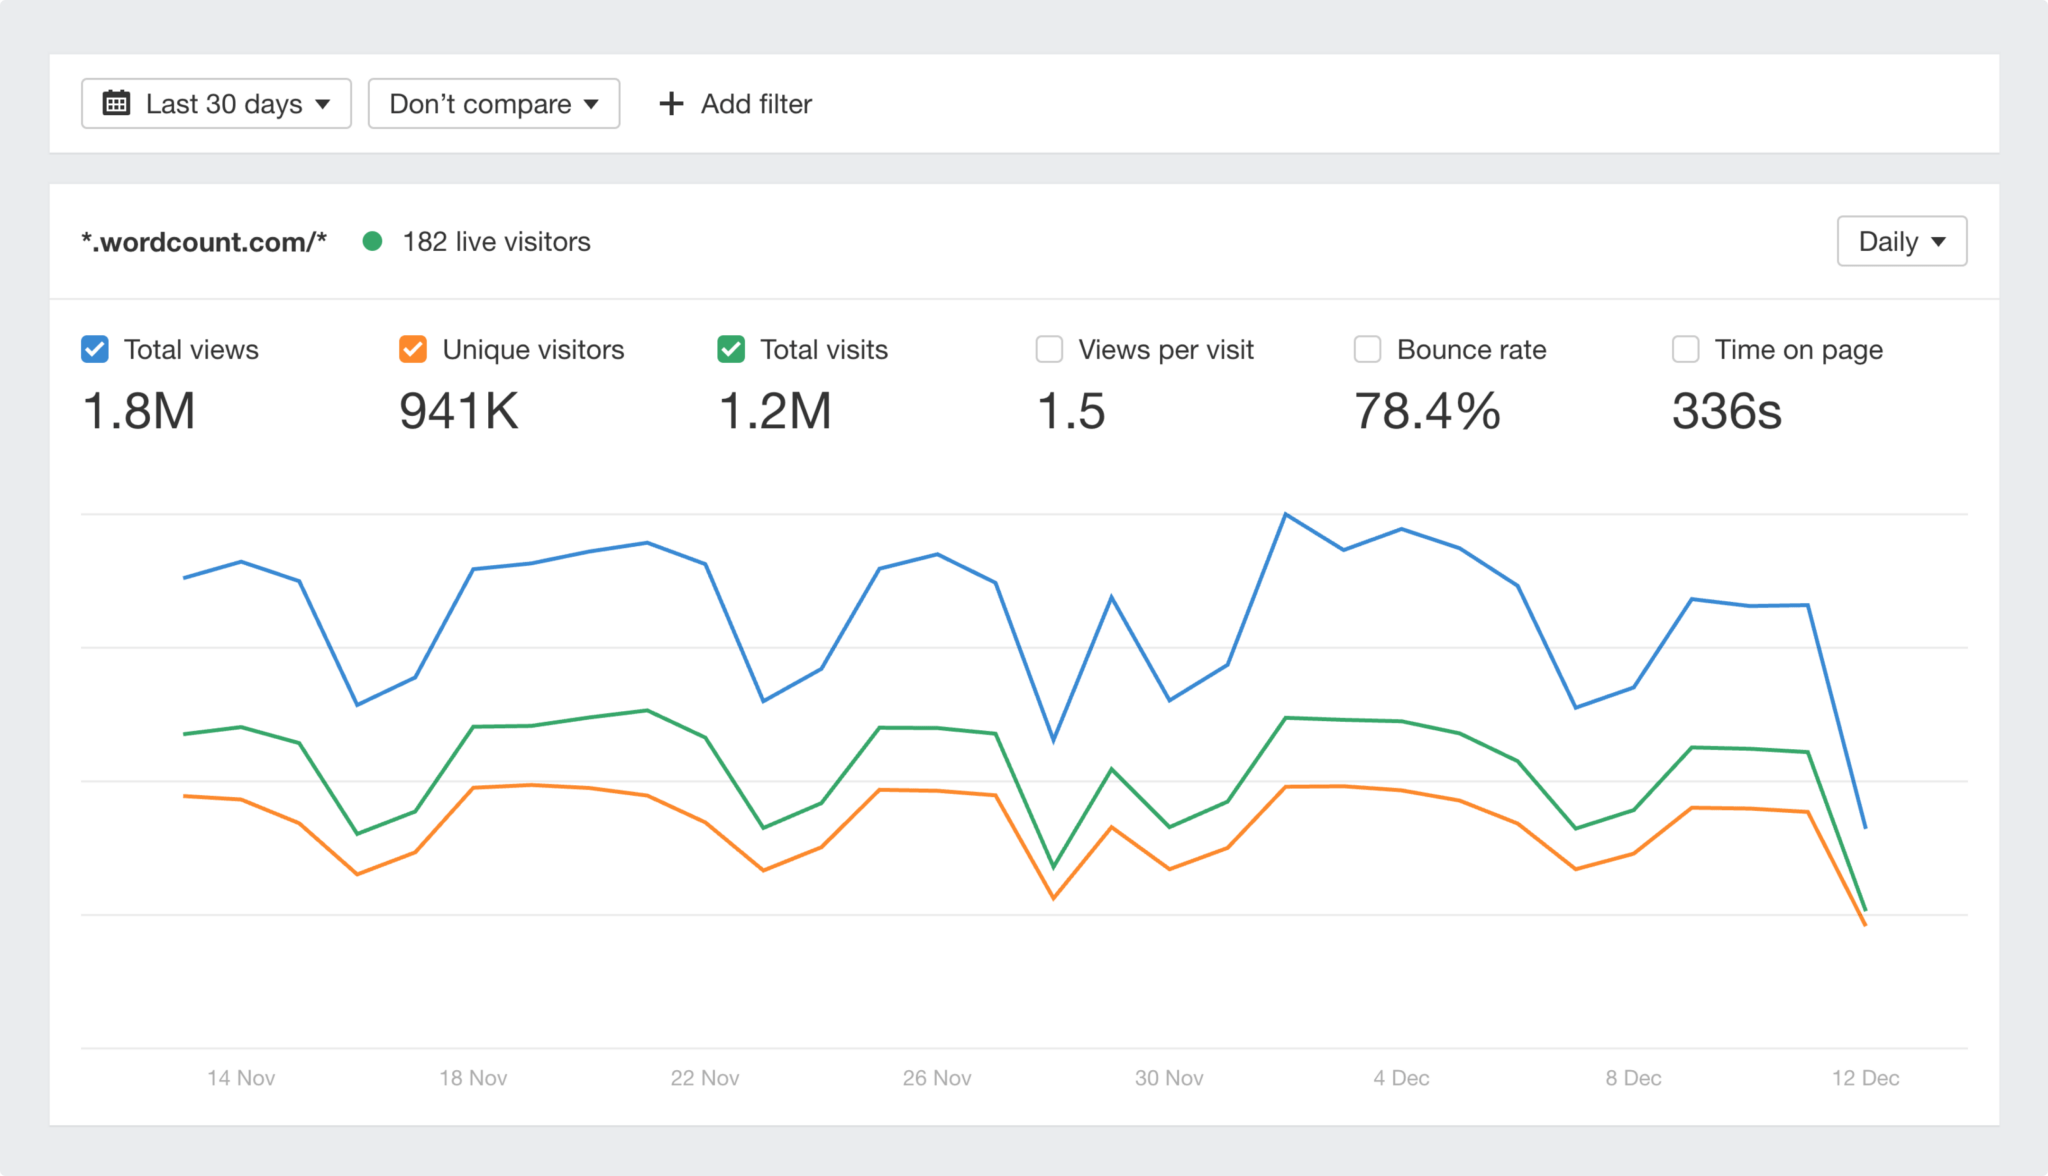The height and width of the screenshot is (1176, 2048).
Task: Click the *.wordcount.com/* site title
Action: point(204,241)
